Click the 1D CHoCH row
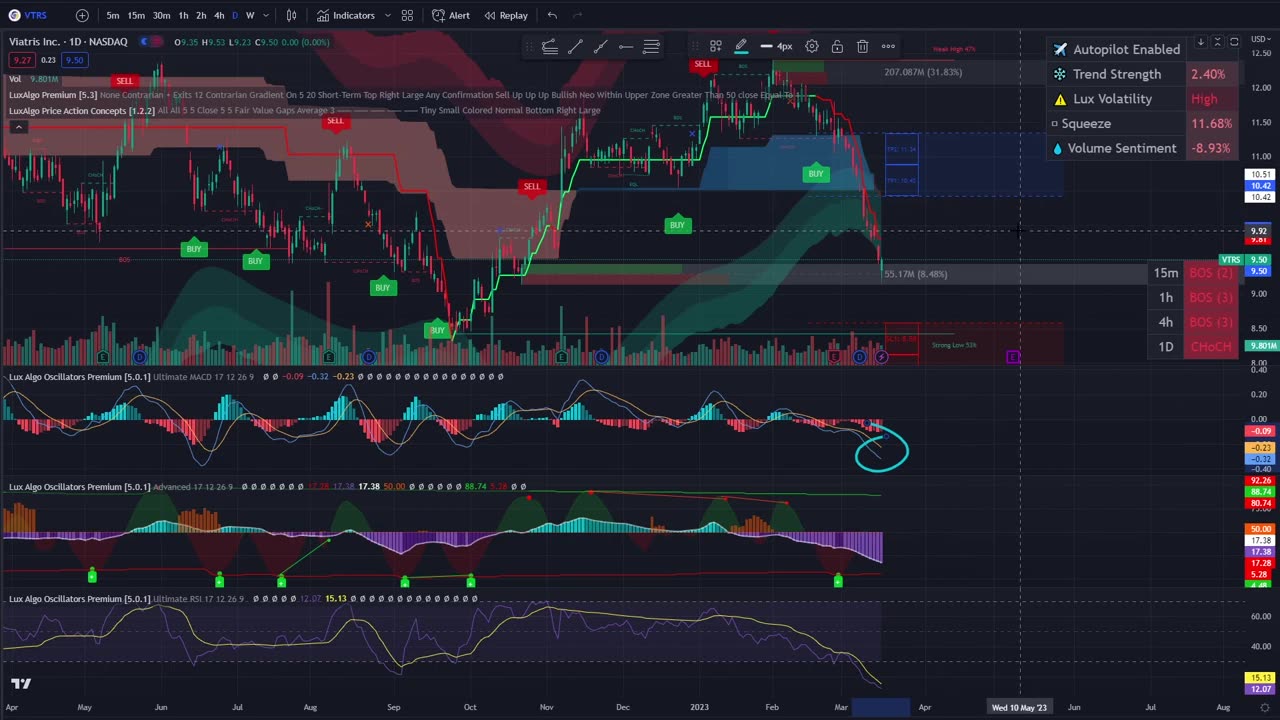This screenshot has height=720, width=1280. tap(1195, 347)
